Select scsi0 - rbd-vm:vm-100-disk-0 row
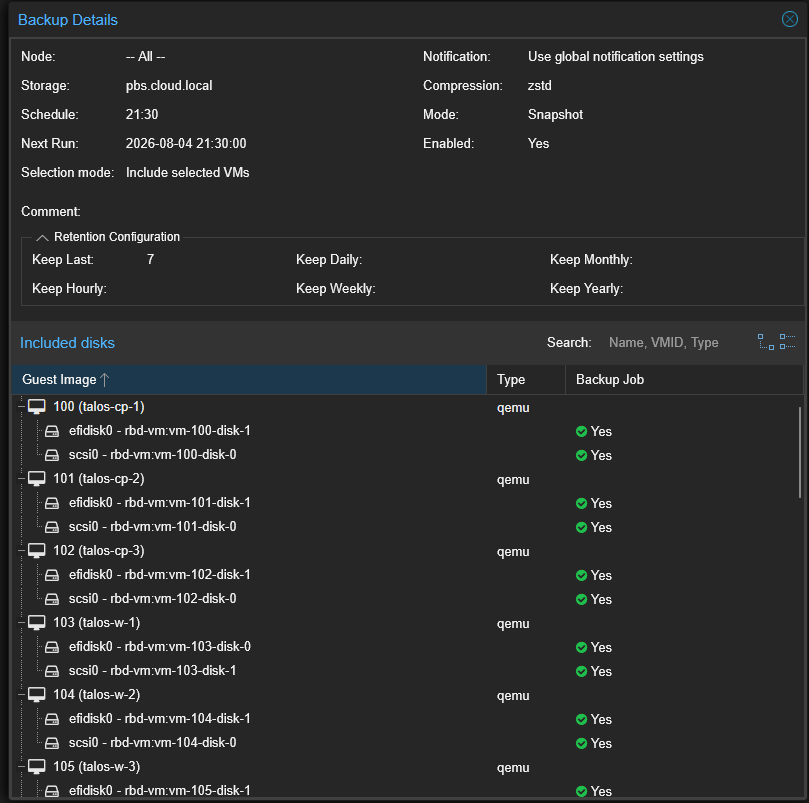809x803 pixels. [408, 455]
